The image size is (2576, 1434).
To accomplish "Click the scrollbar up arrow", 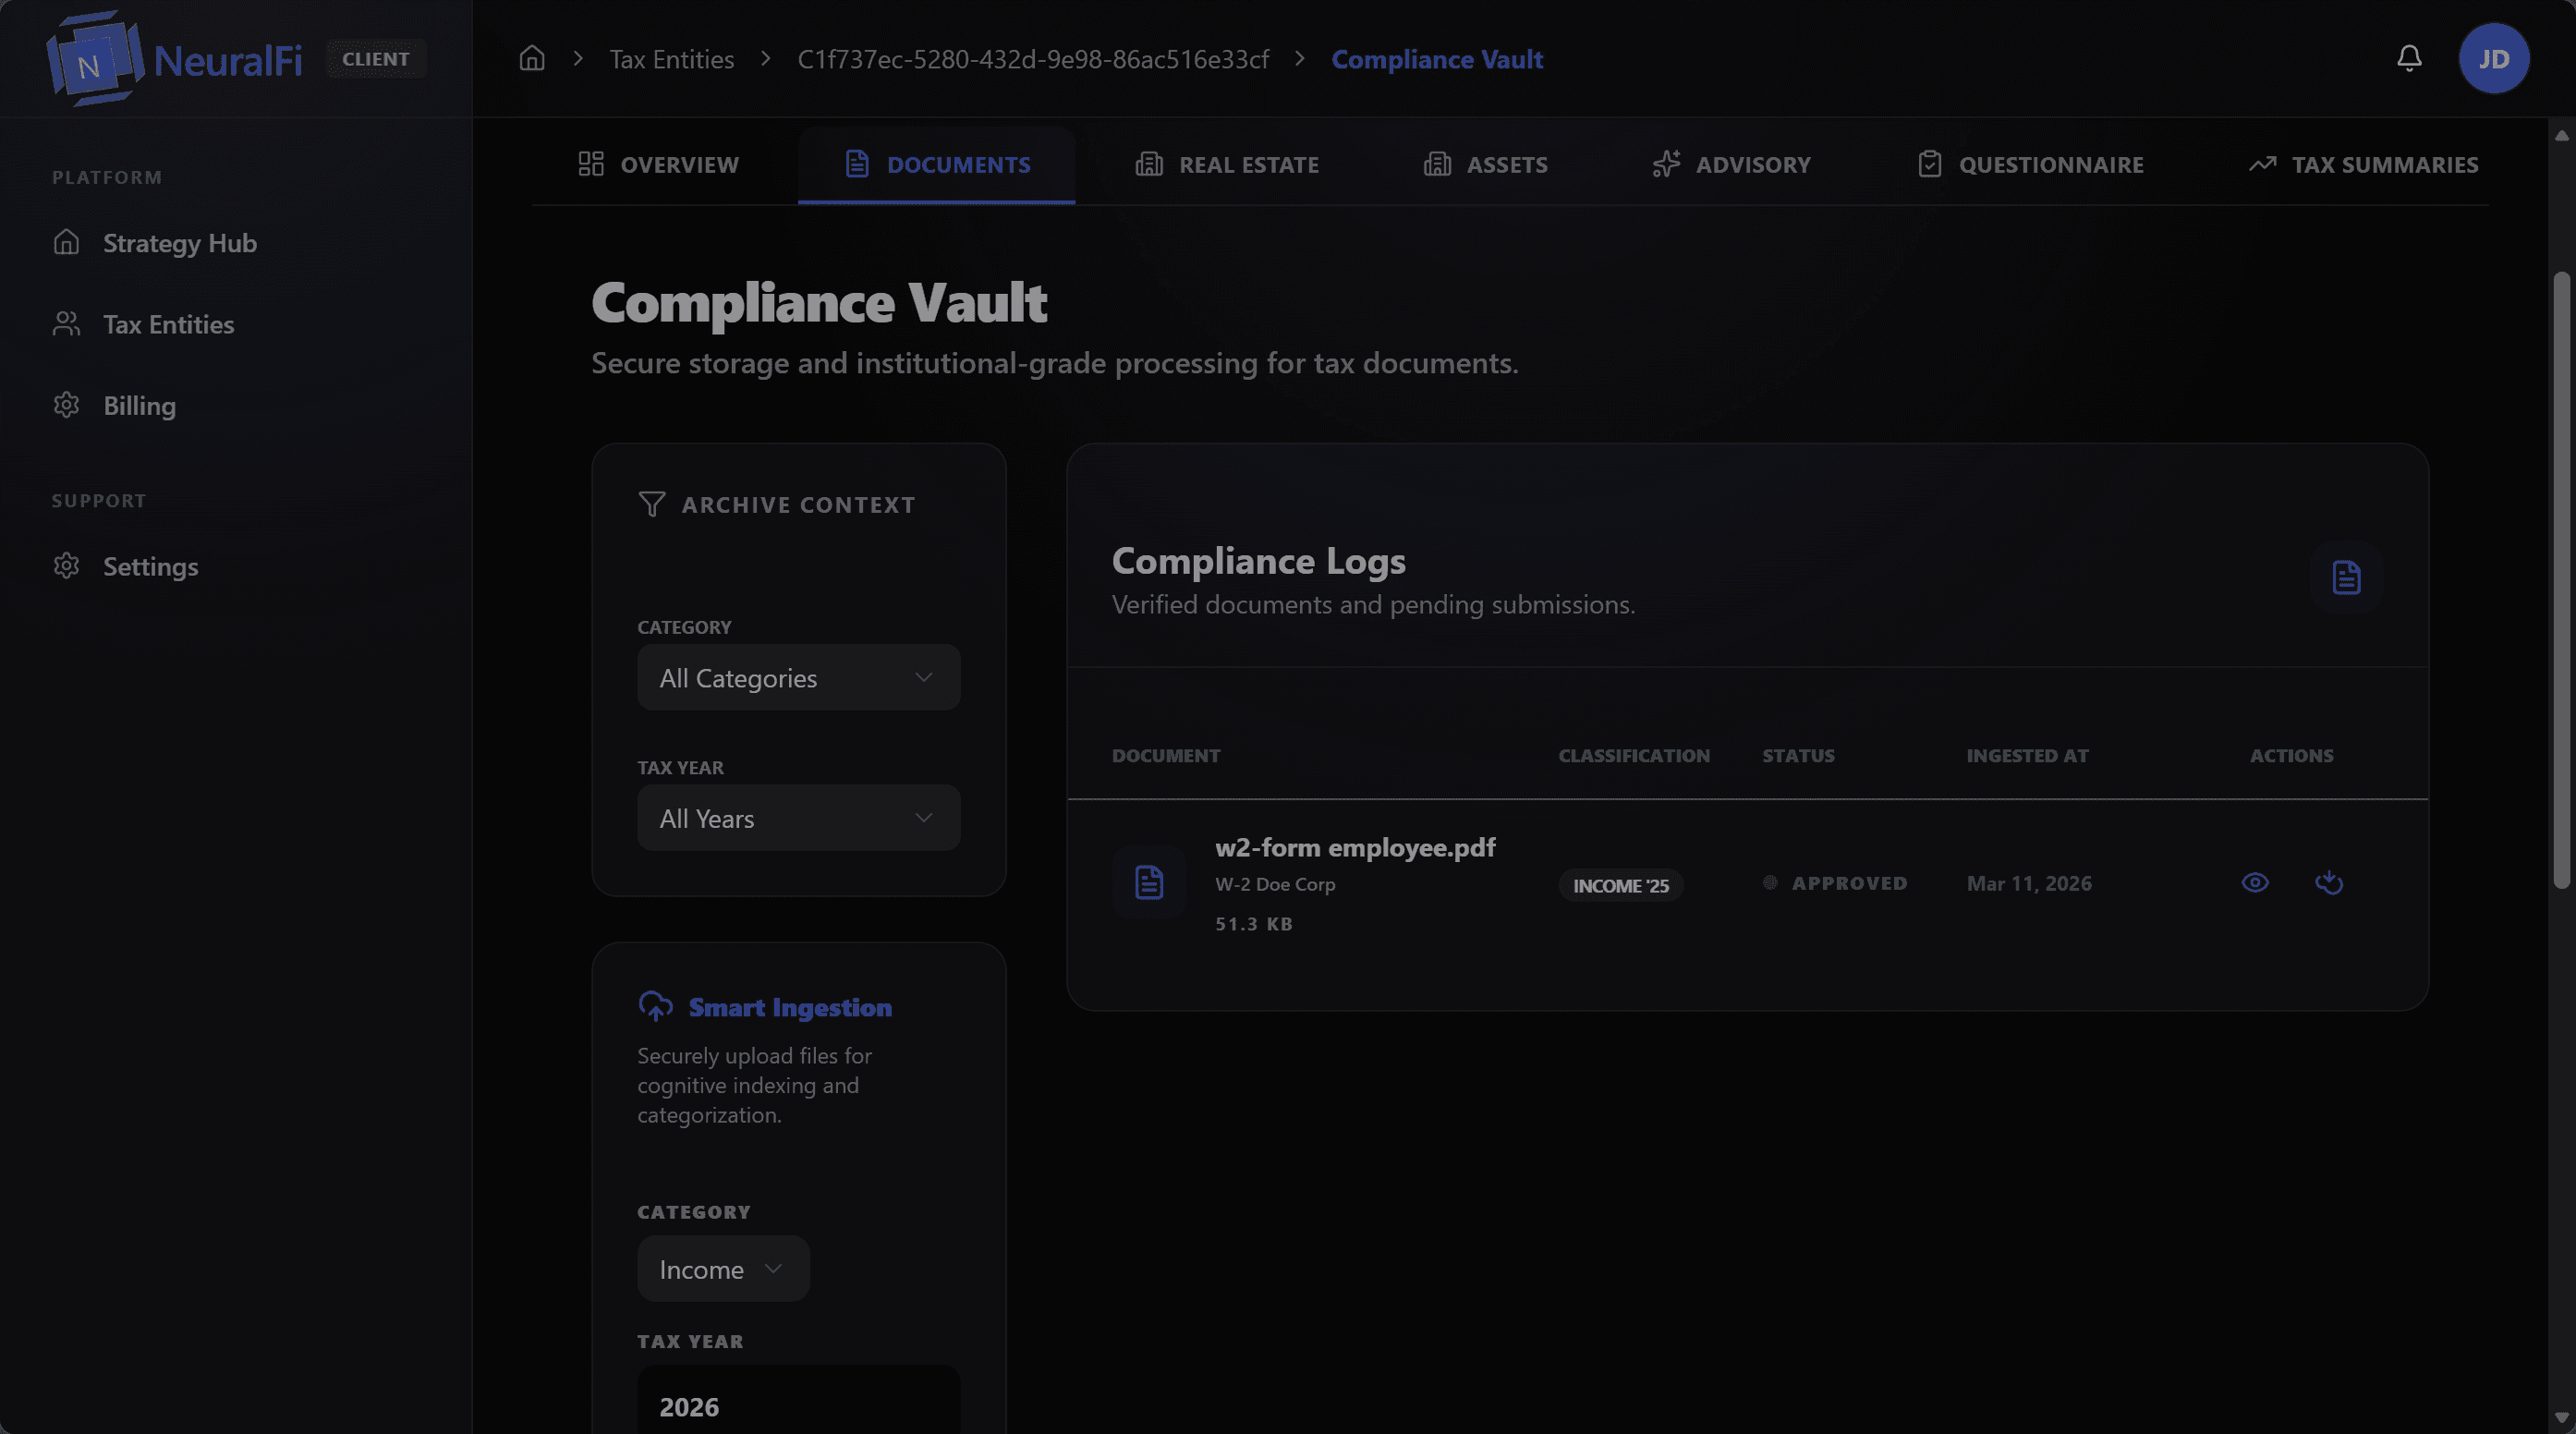I will [x=2561, y=134].
